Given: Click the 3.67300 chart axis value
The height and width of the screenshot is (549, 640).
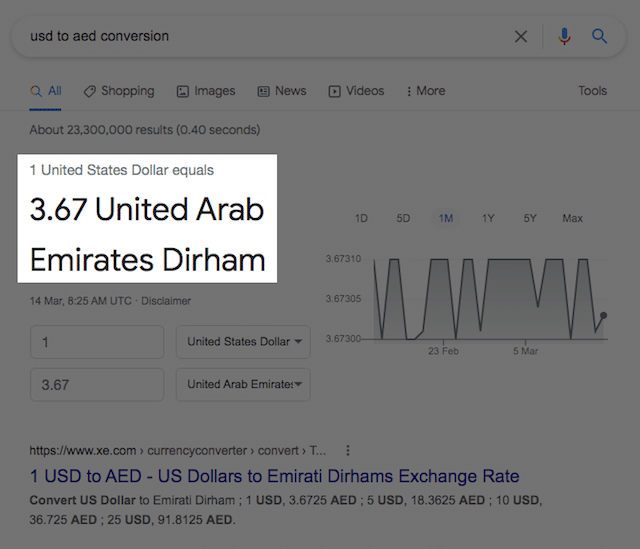Looking at the screenshot, I should (343, 339).
